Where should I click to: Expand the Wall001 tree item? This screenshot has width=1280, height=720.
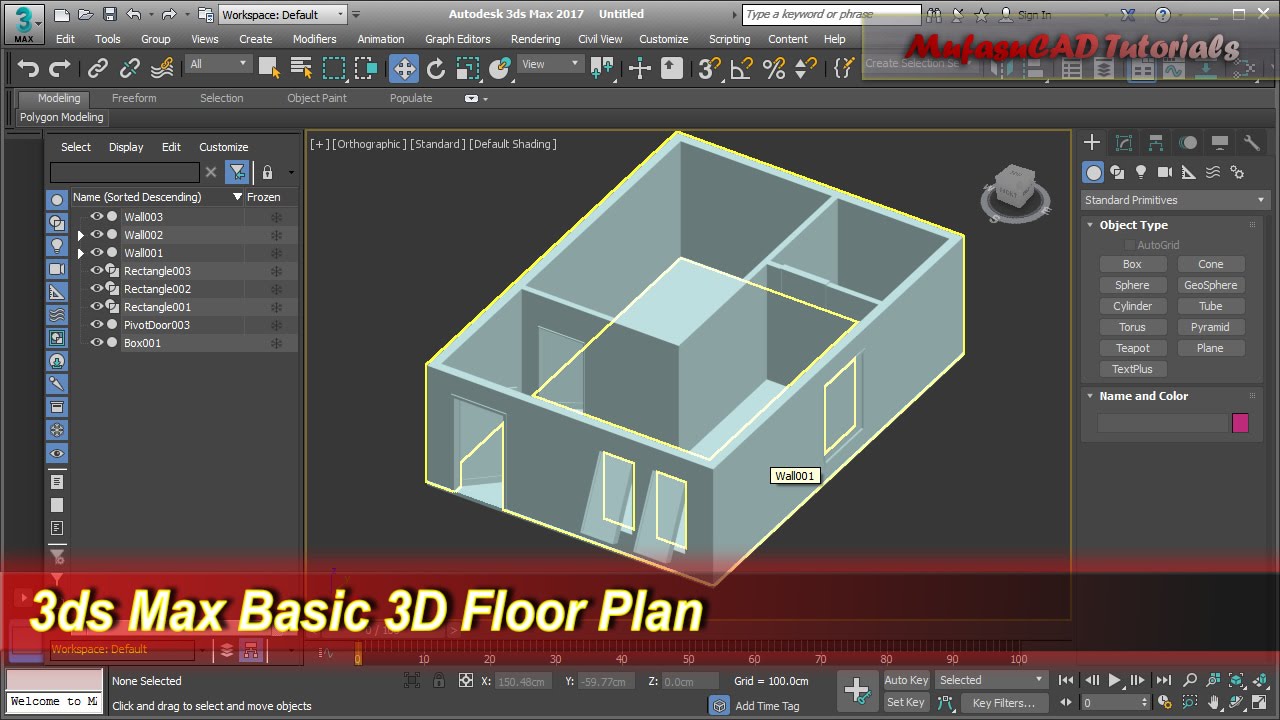point(81,253)
